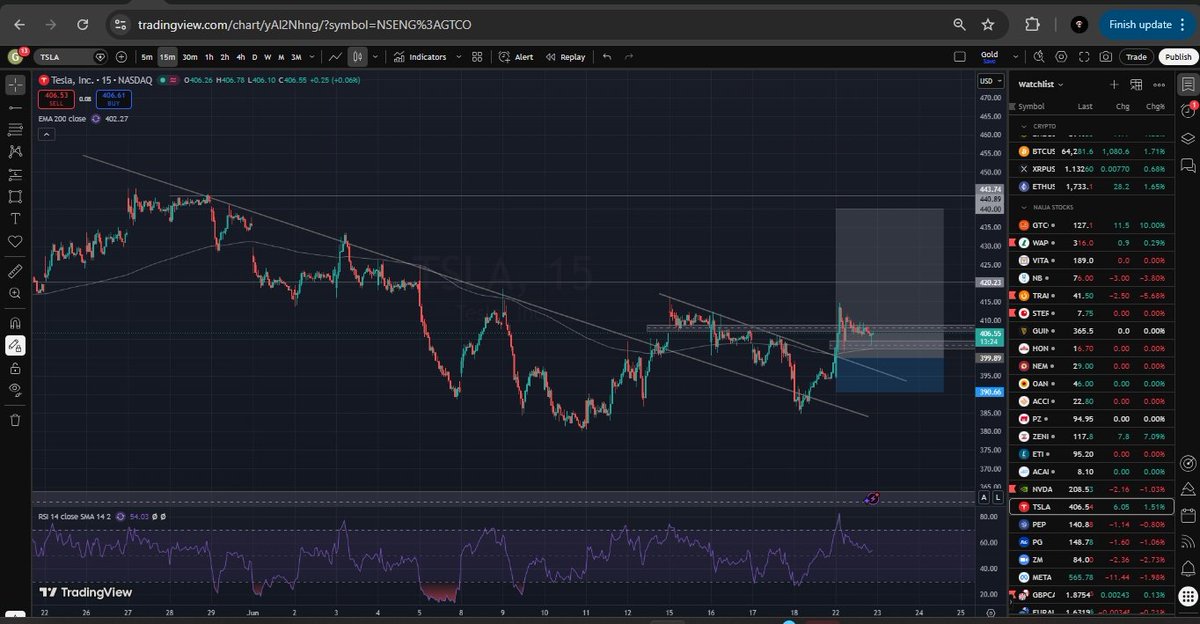Start bar Replay mode
The width and height of the screenshot is (1200, 624).
tap(565, 57)
